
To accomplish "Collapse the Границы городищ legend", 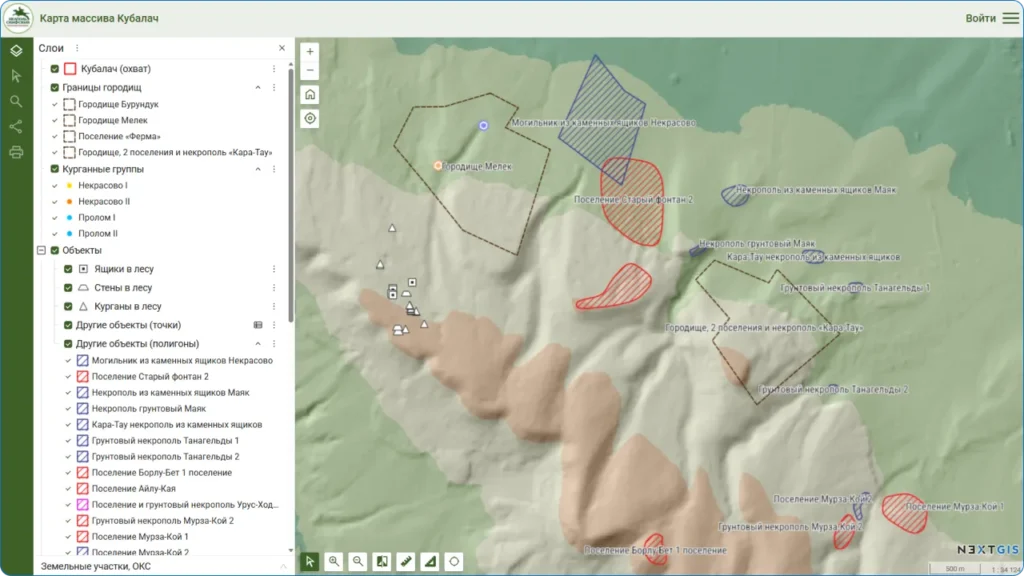I will (258, 88).
